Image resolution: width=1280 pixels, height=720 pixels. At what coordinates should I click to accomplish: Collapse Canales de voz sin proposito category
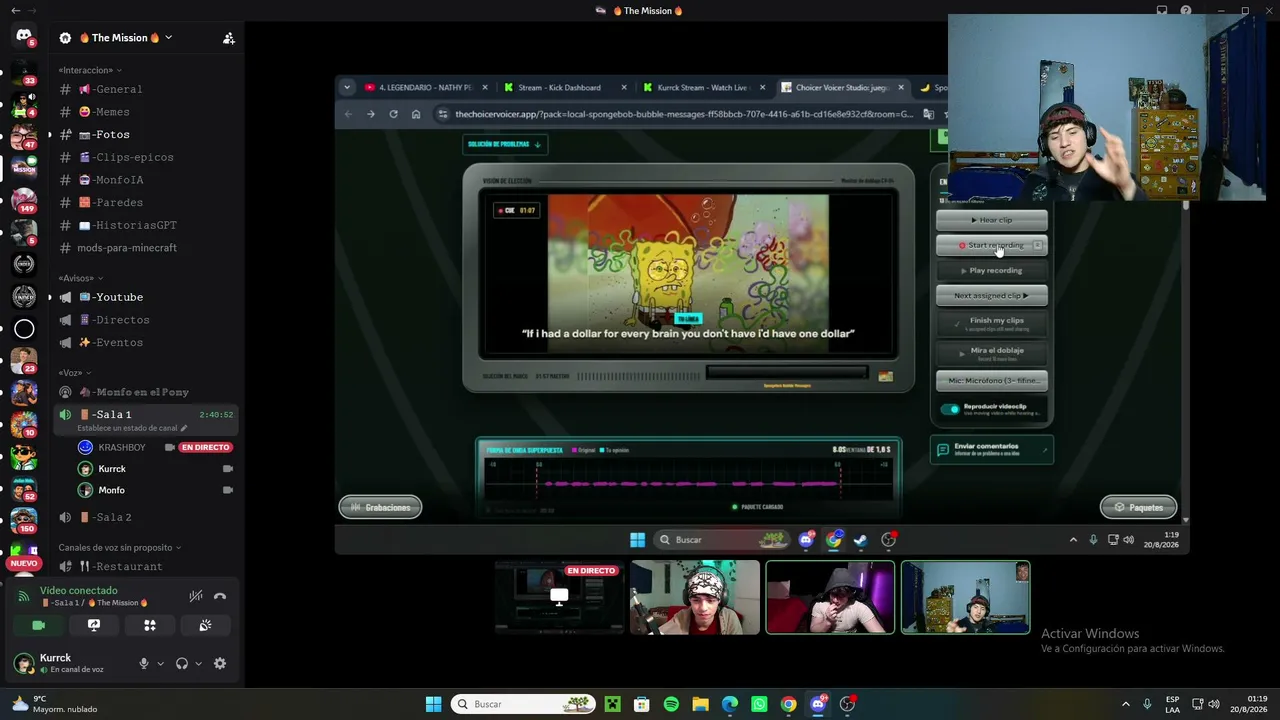[120, 548]
